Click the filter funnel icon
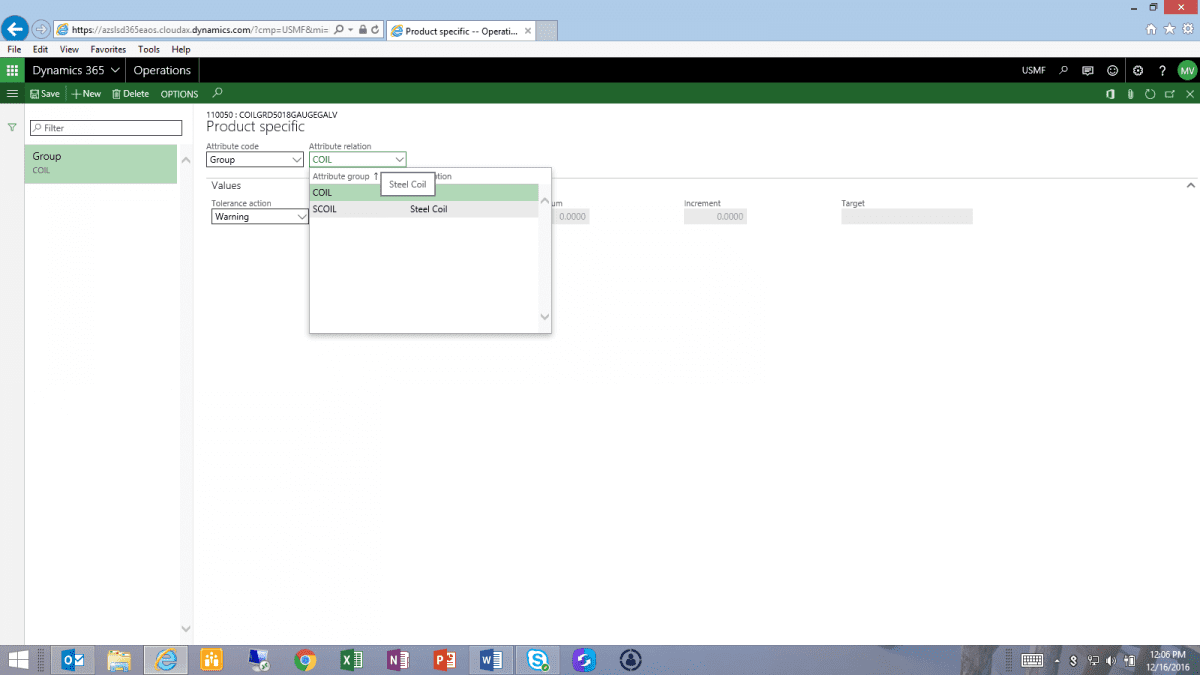This screenshot has width=1200, height=675. [x=12, y=127]
